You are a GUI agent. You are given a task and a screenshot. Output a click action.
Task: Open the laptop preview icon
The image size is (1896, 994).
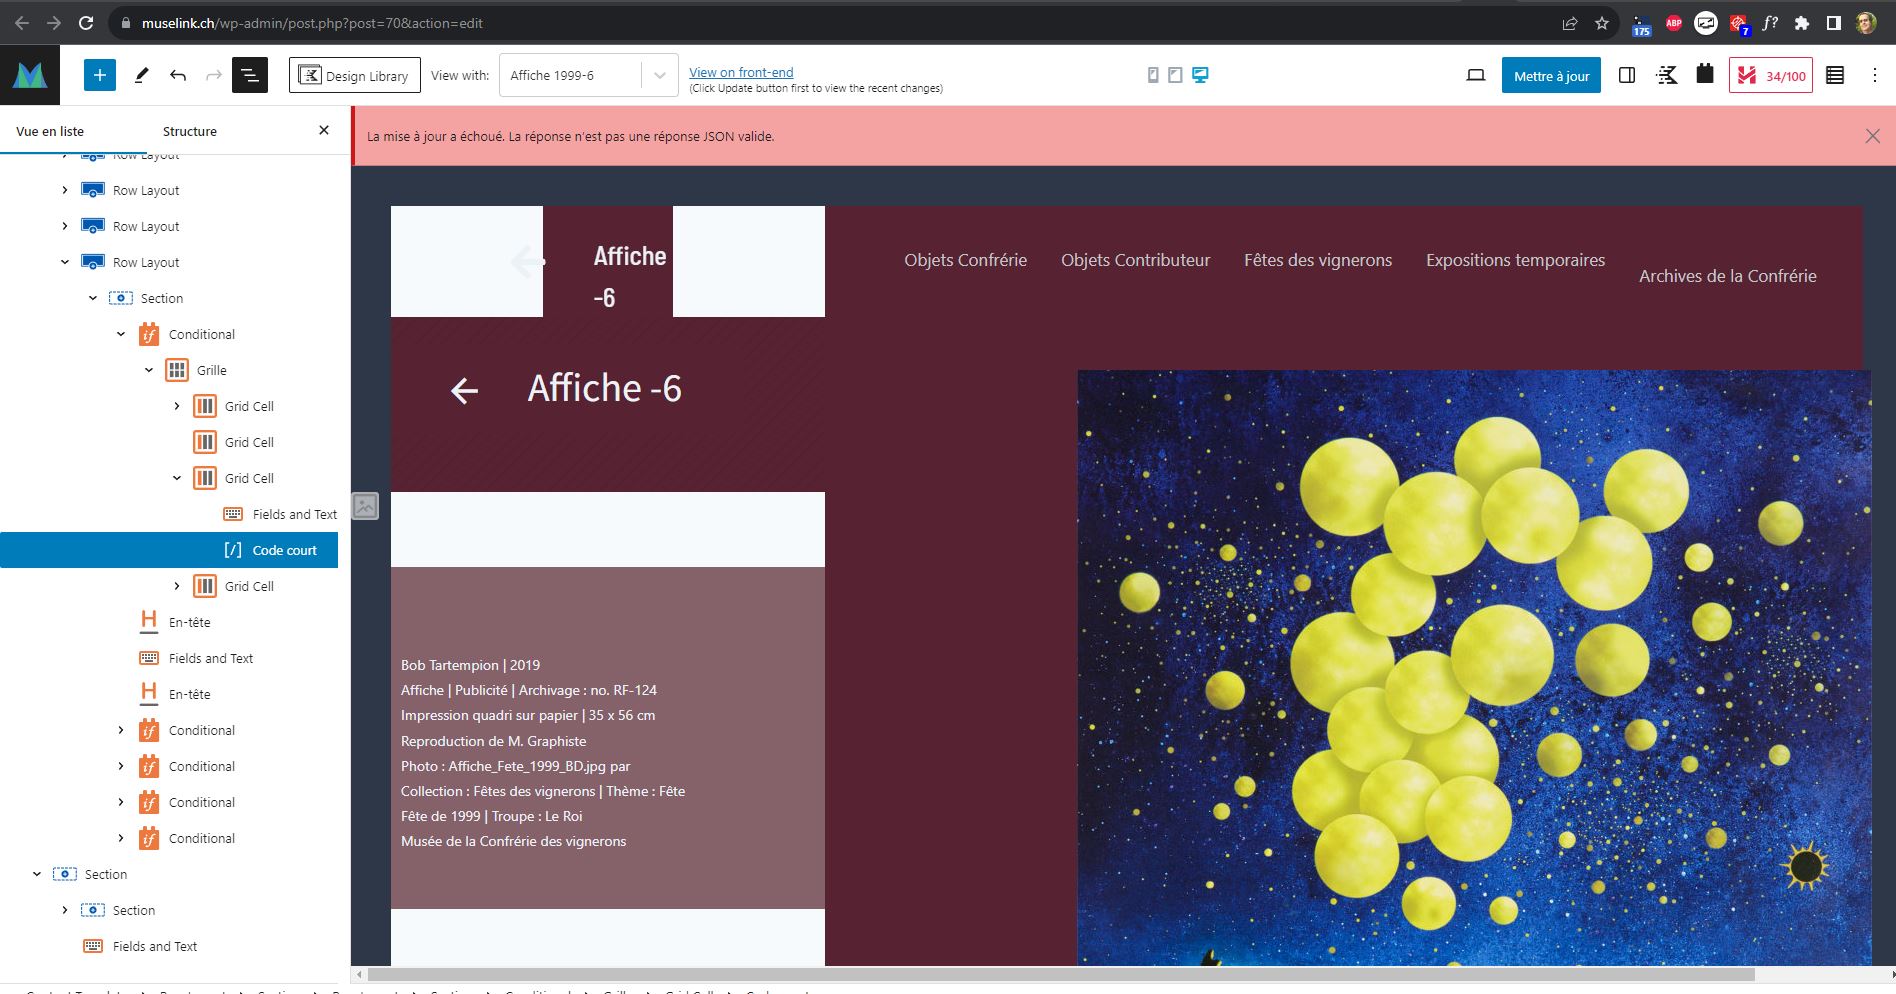pyautogui.click(x=1475, y=75)
